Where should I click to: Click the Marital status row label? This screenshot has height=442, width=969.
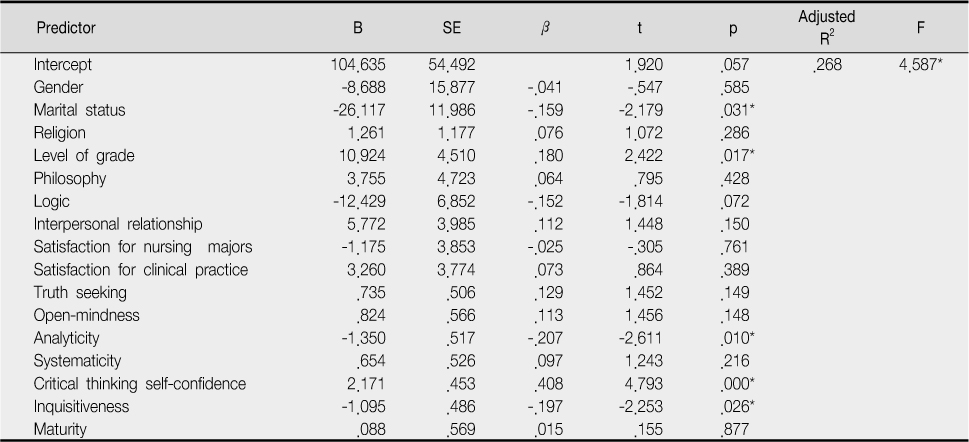click(x=79, y=110)
